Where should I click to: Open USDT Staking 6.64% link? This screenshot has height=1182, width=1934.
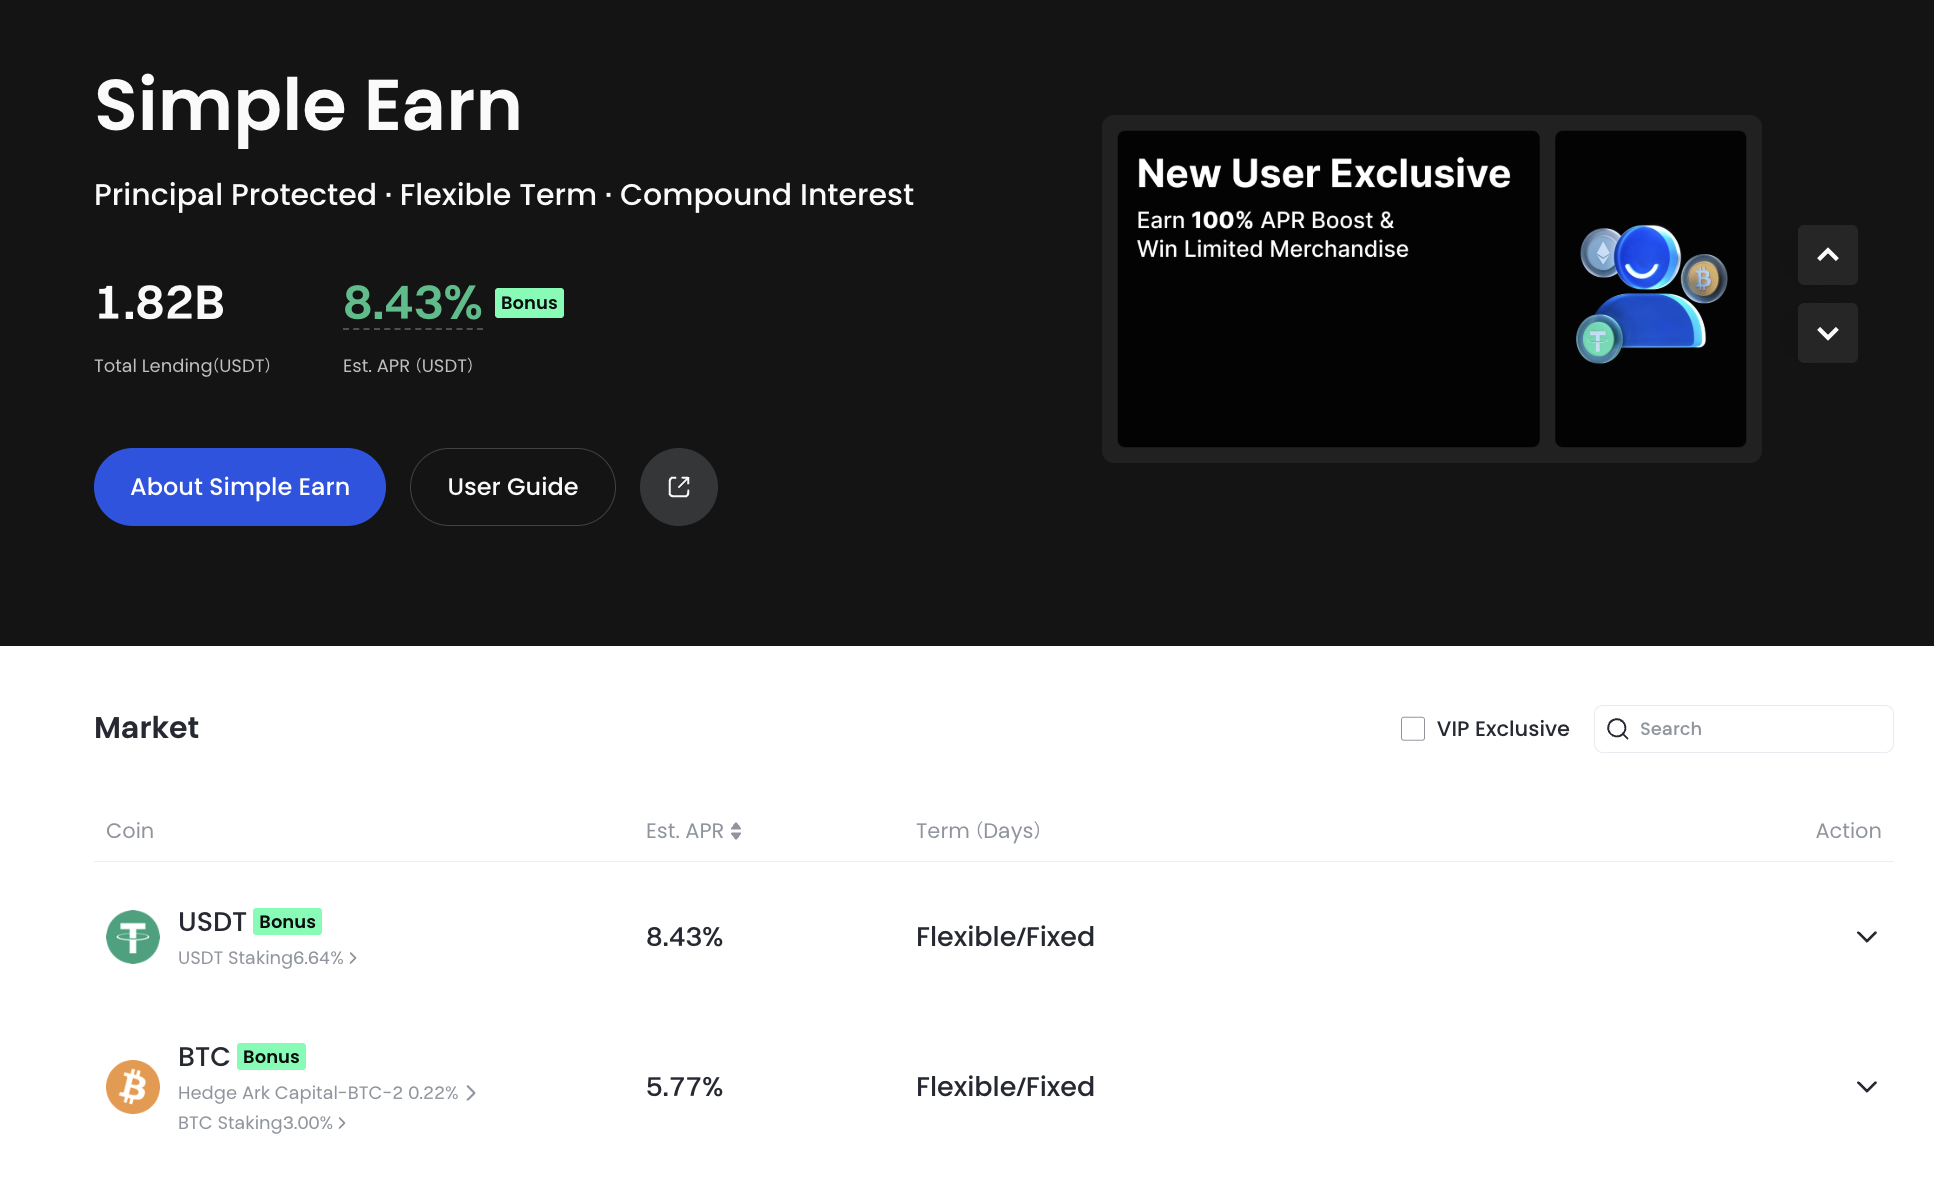click(267, 958)
